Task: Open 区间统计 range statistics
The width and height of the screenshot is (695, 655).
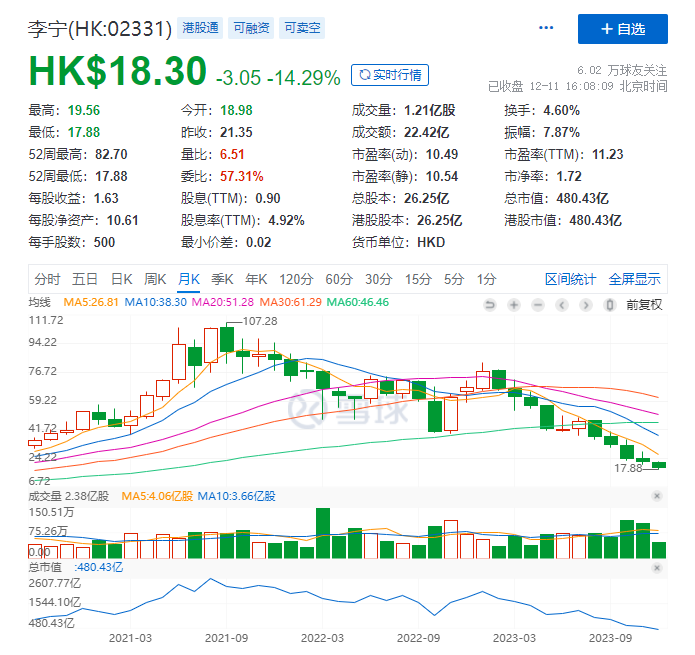Action: pos(570,279)
